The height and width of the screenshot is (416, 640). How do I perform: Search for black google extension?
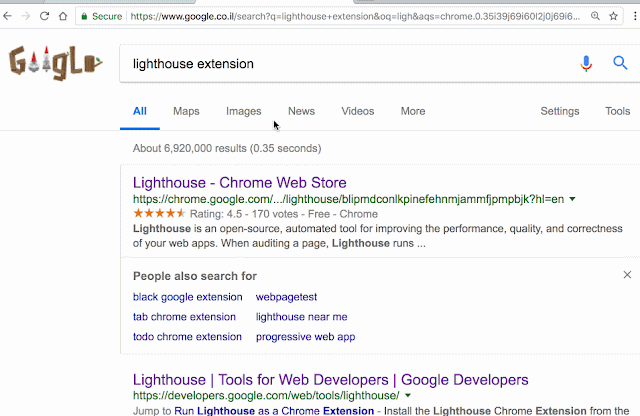coord(188,297)
